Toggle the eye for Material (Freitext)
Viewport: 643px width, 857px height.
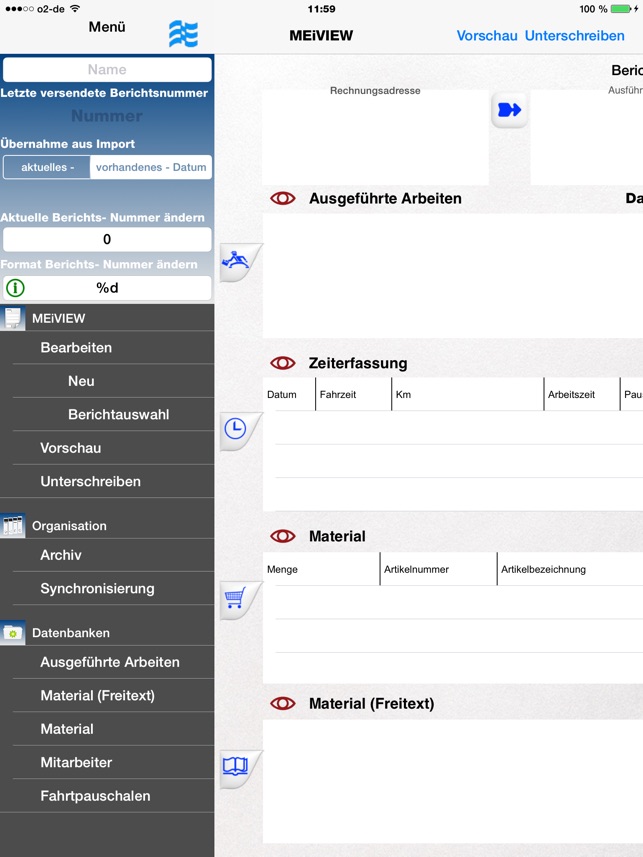[x=283, y=703]
